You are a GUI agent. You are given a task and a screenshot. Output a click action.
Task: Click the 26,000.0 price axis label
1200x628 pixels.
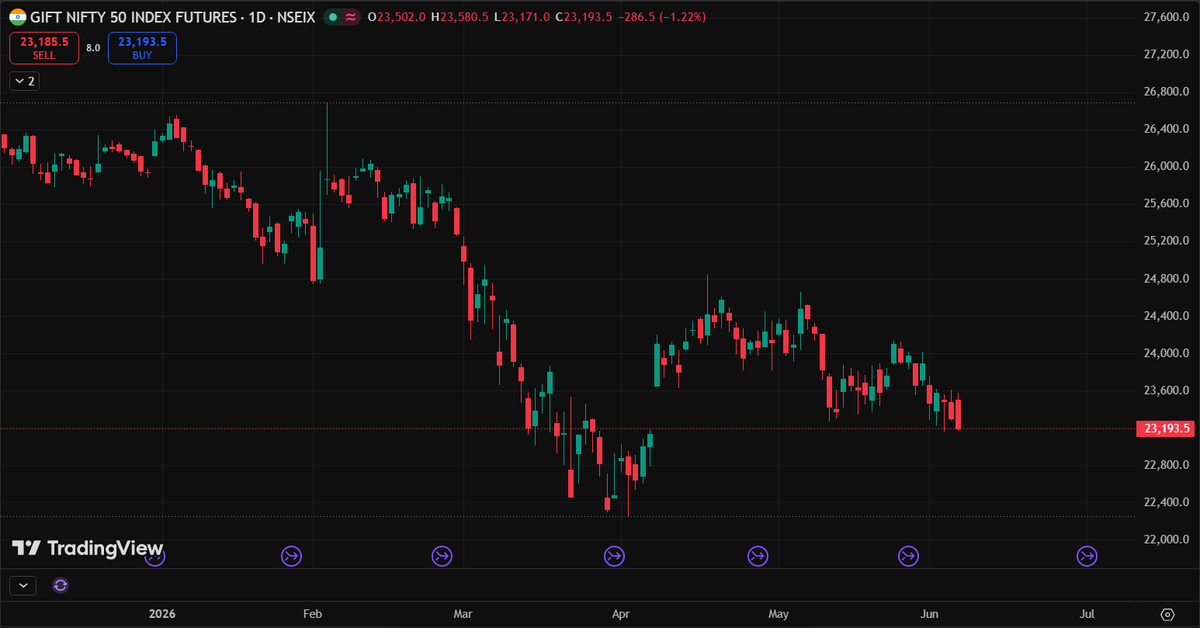1166,166
